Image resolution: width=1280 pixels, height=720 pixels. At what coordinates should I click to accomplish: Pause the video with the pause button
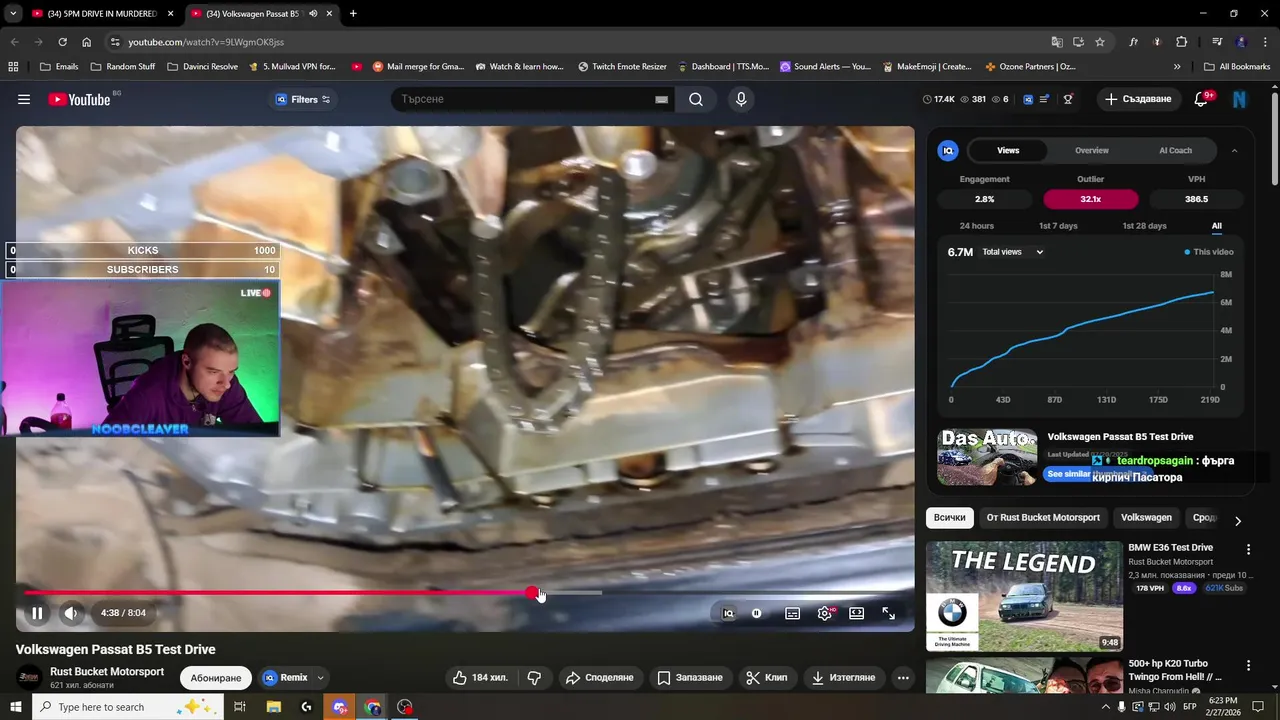37,613
